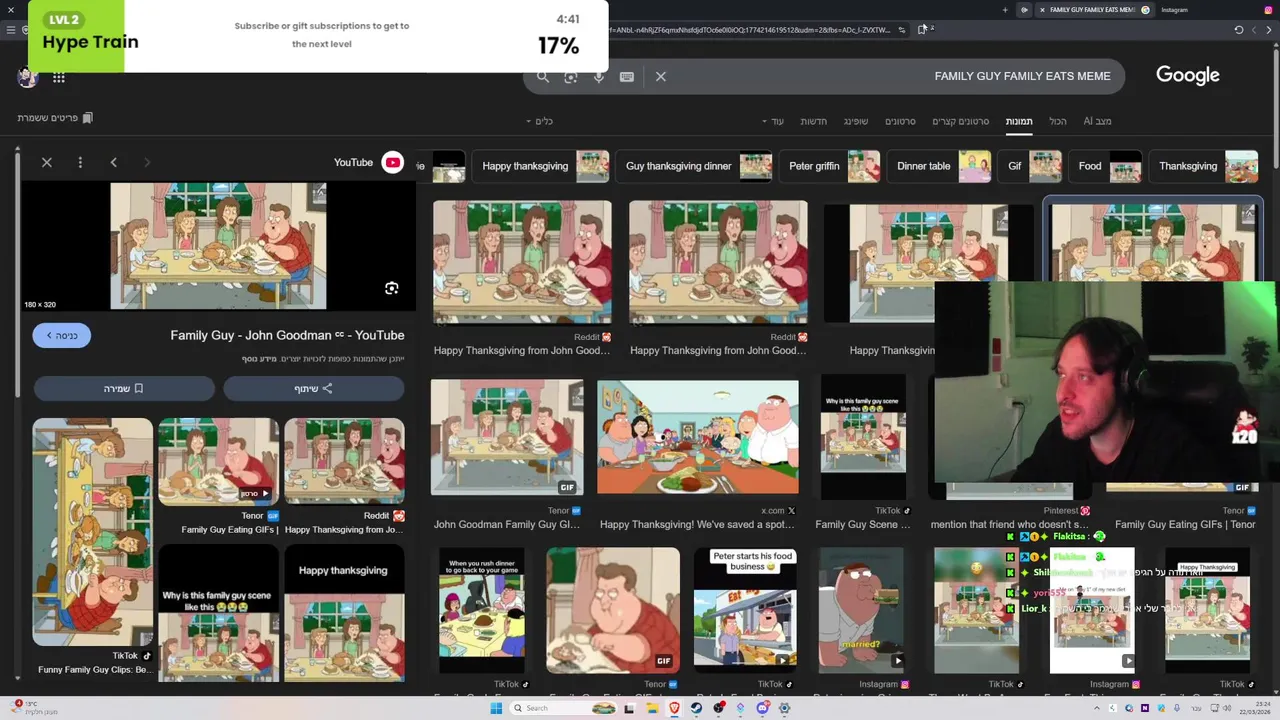The width and height of the screenshot is (1280, 720).
Task: Switch to מצב AI tab
Action: 1097,121
